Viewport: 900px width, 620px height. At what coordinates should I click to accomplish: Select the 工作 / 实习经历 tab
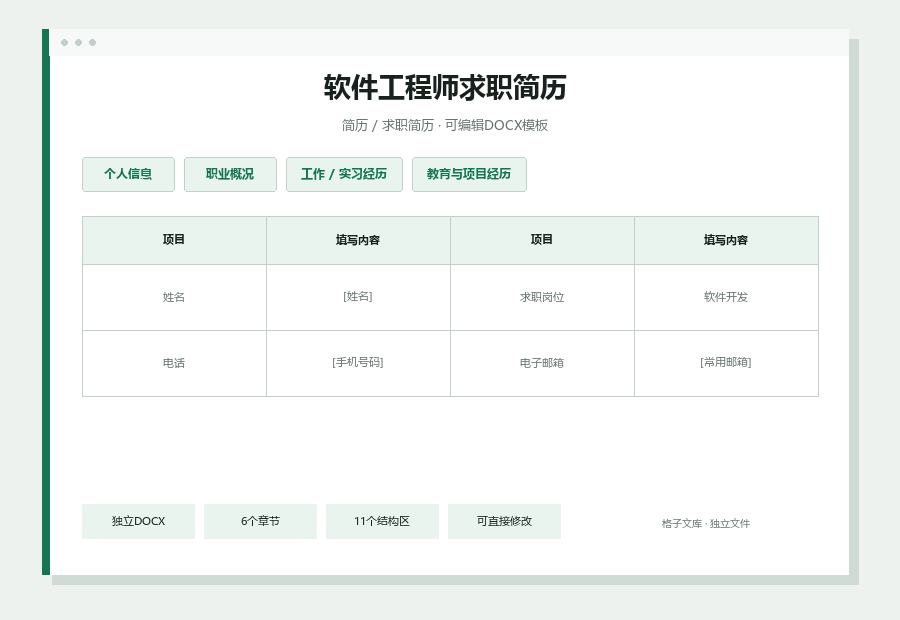coord(344,175)
